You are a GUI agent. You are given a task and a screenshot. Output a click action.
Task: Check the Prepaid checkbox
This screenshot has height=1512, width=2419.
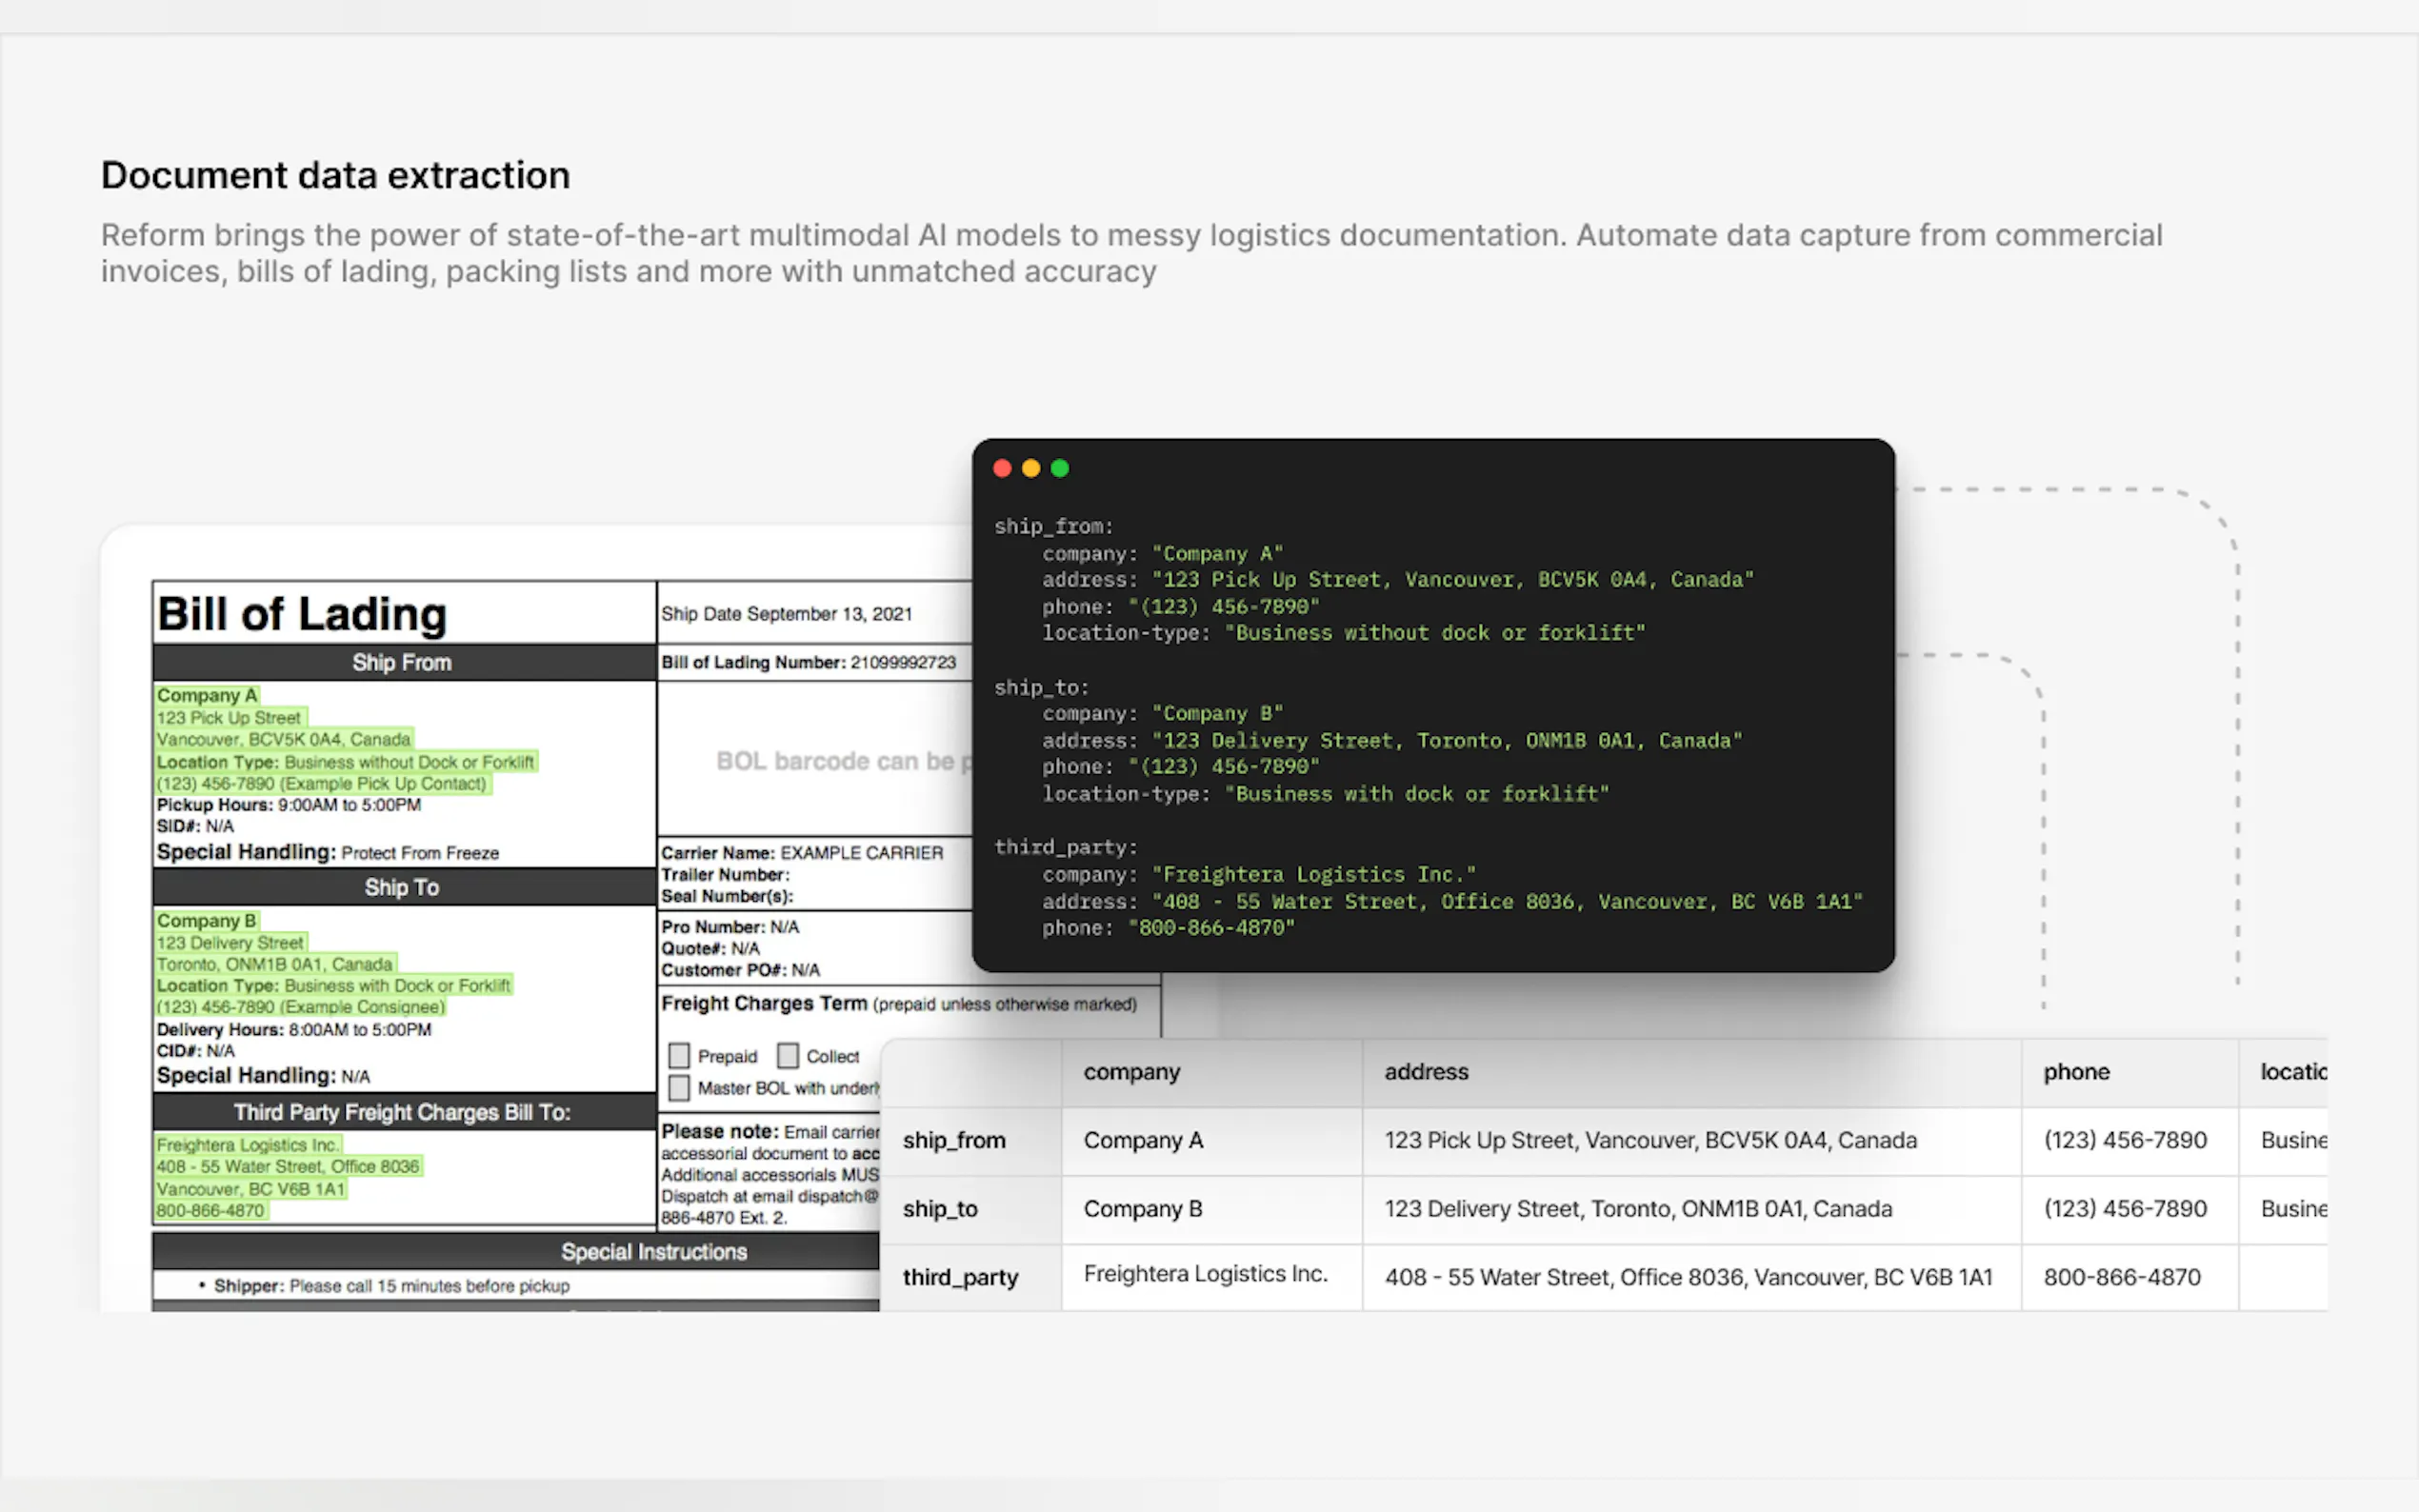coord(679,1056)
